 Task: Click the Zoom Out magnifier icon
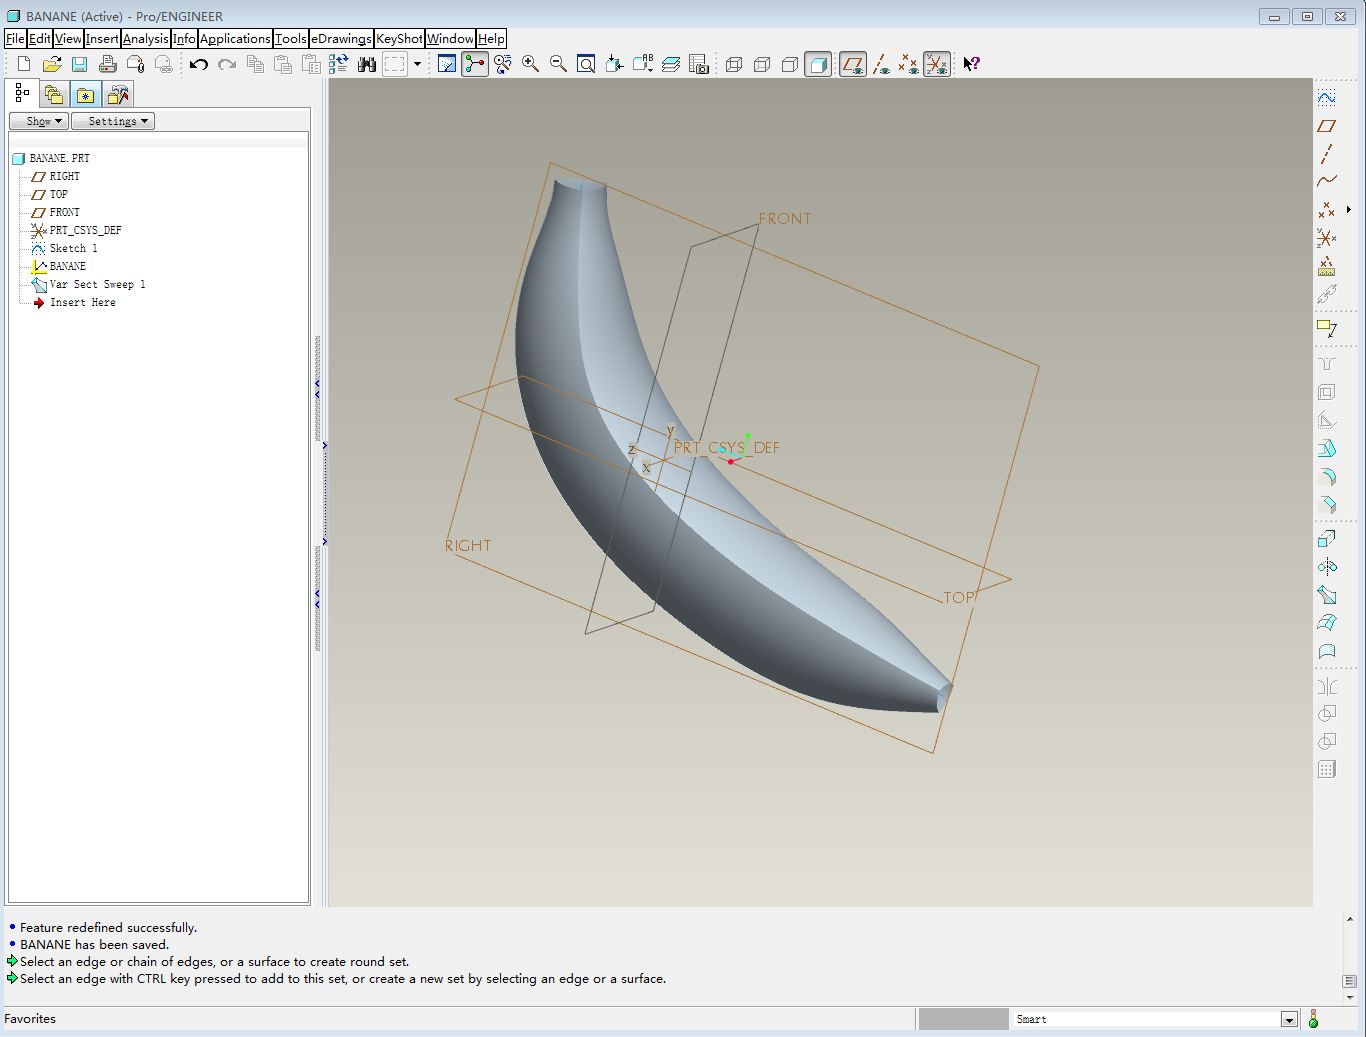coord(559,64)
